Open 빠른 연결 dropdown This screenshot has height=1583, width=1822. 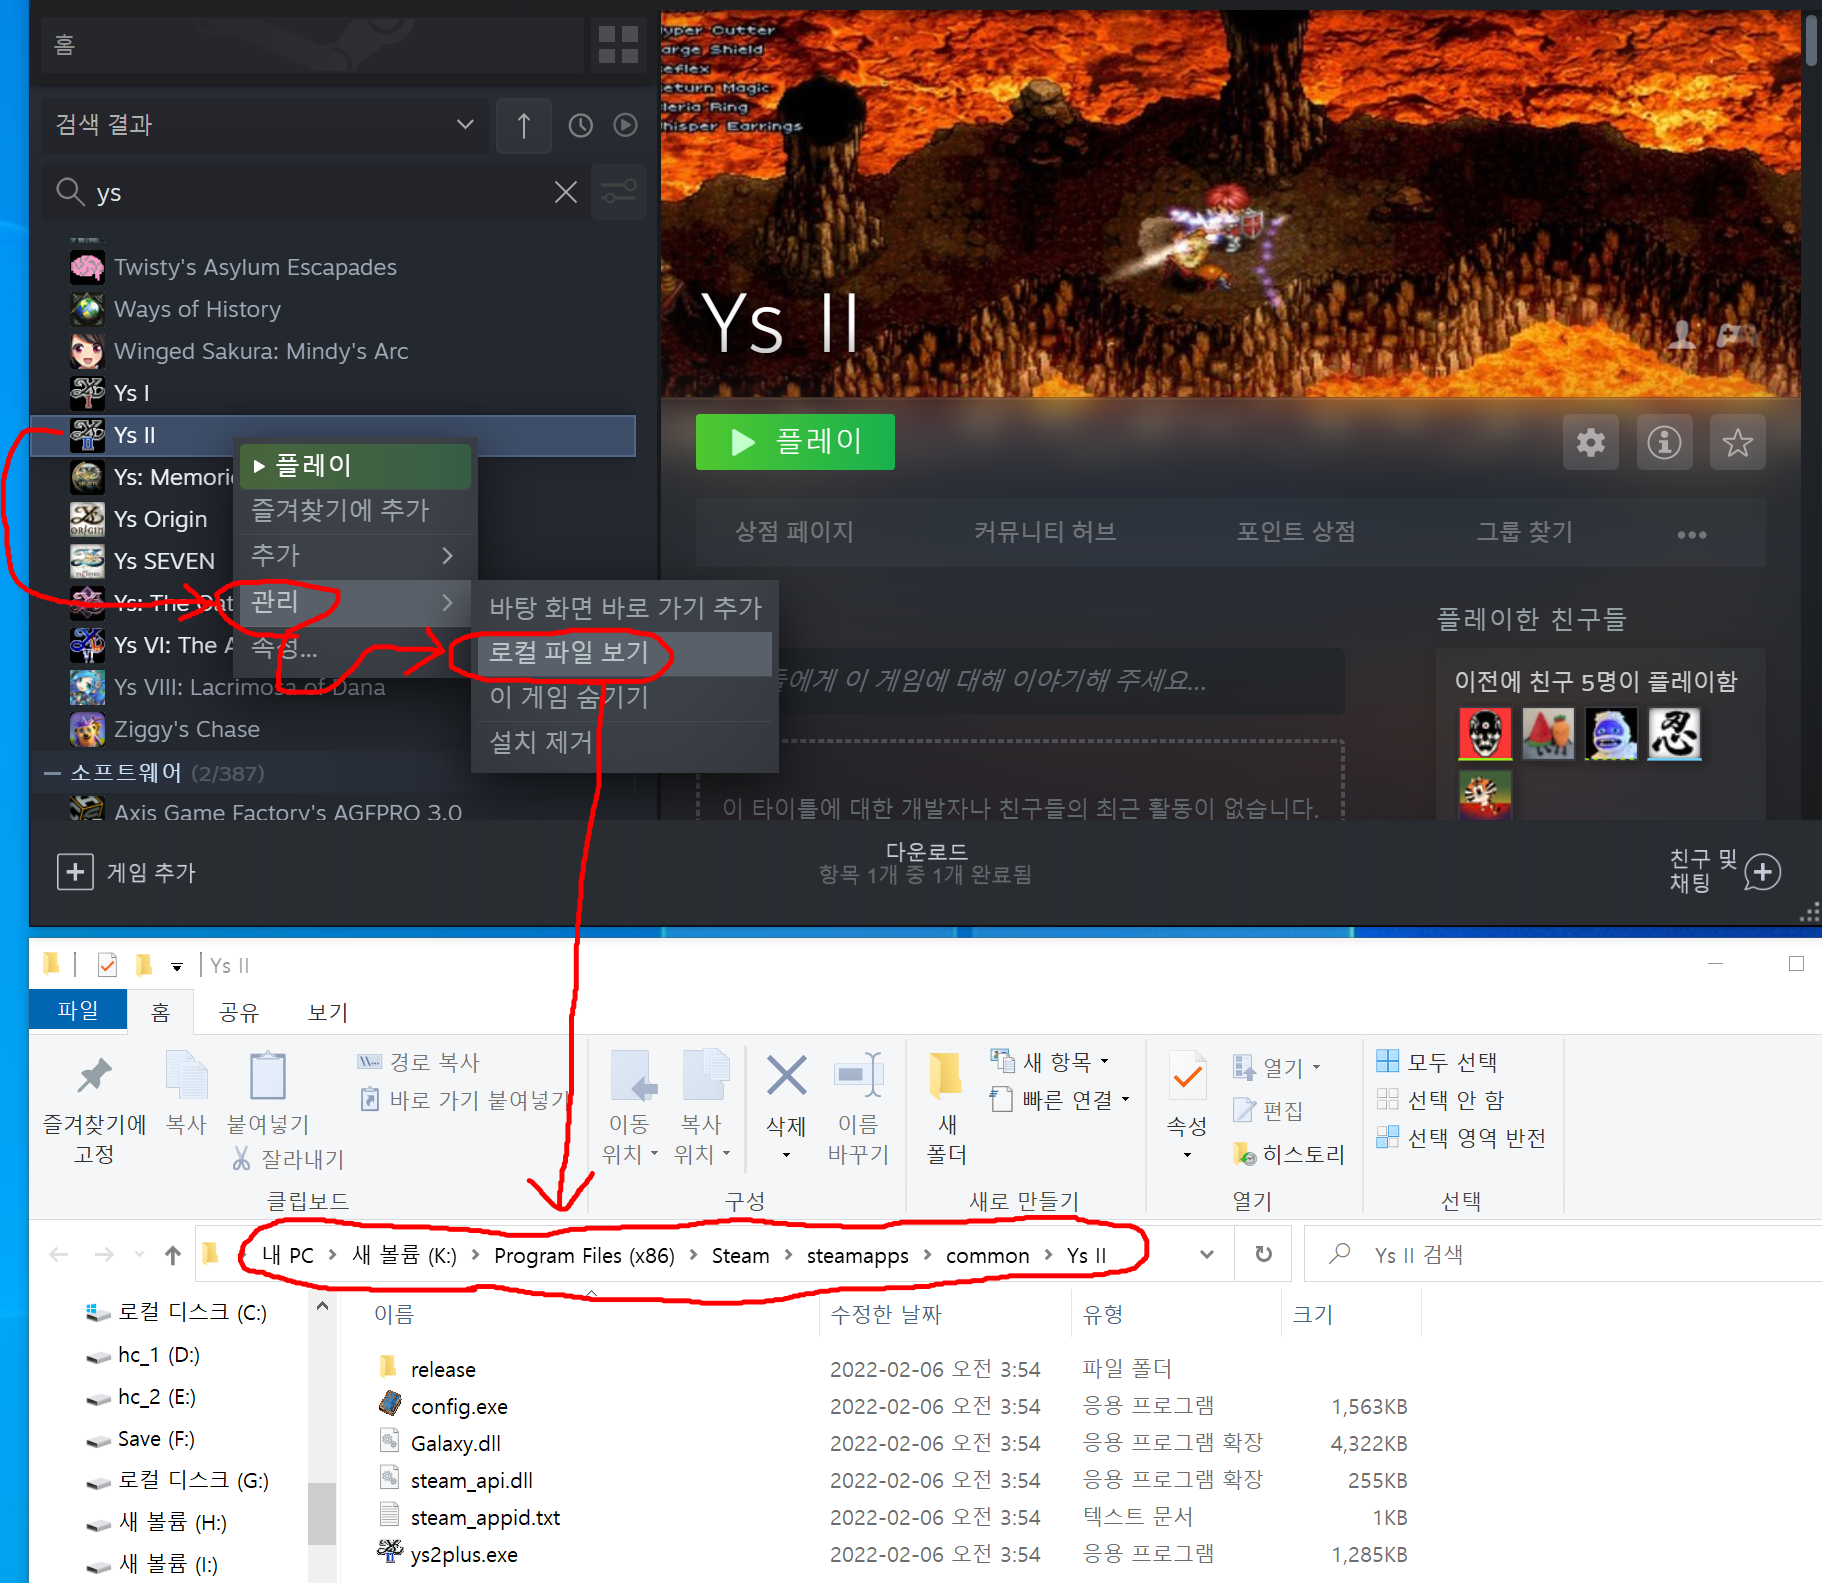click(x=1060, y=1100)
